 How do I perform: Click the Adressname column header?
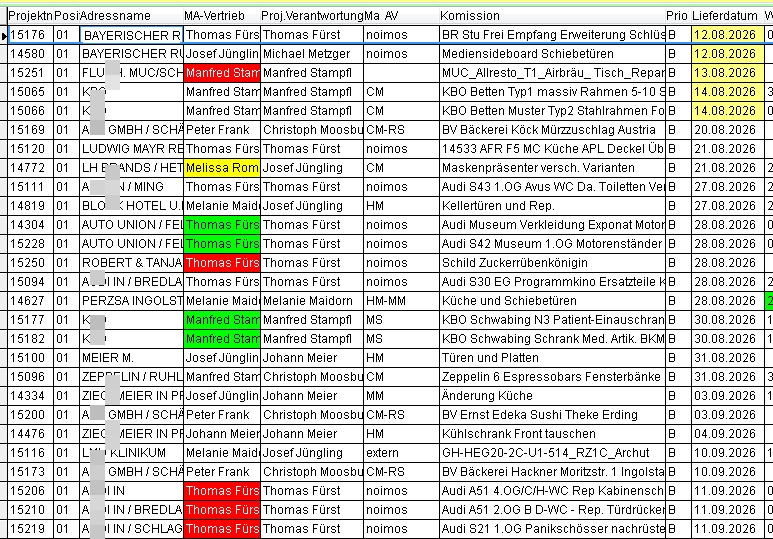click(x=131, y=16)
